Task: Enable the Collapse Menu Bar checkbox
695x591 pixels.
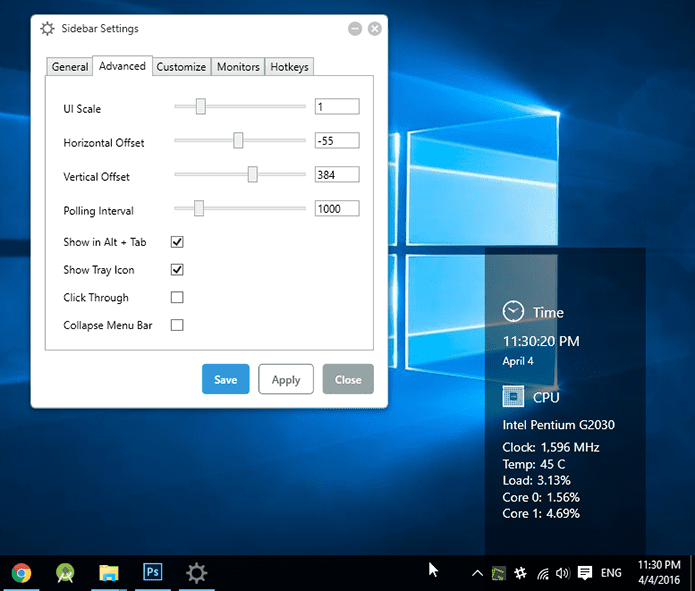Action: 177,325
